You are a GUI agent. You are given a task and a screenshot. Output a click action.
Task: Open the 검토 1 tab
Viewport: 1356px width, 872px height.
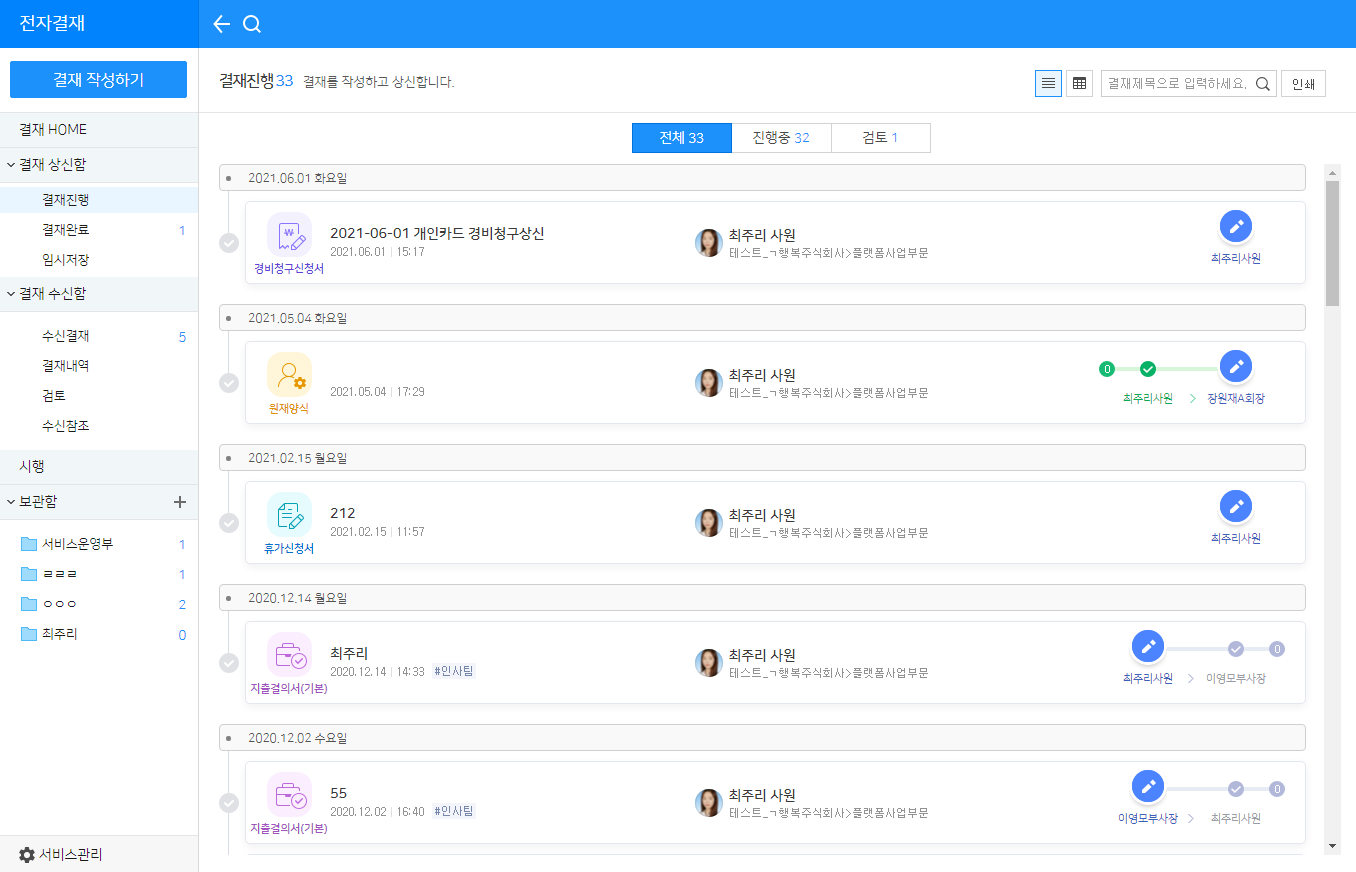click(x=880, y=138)
